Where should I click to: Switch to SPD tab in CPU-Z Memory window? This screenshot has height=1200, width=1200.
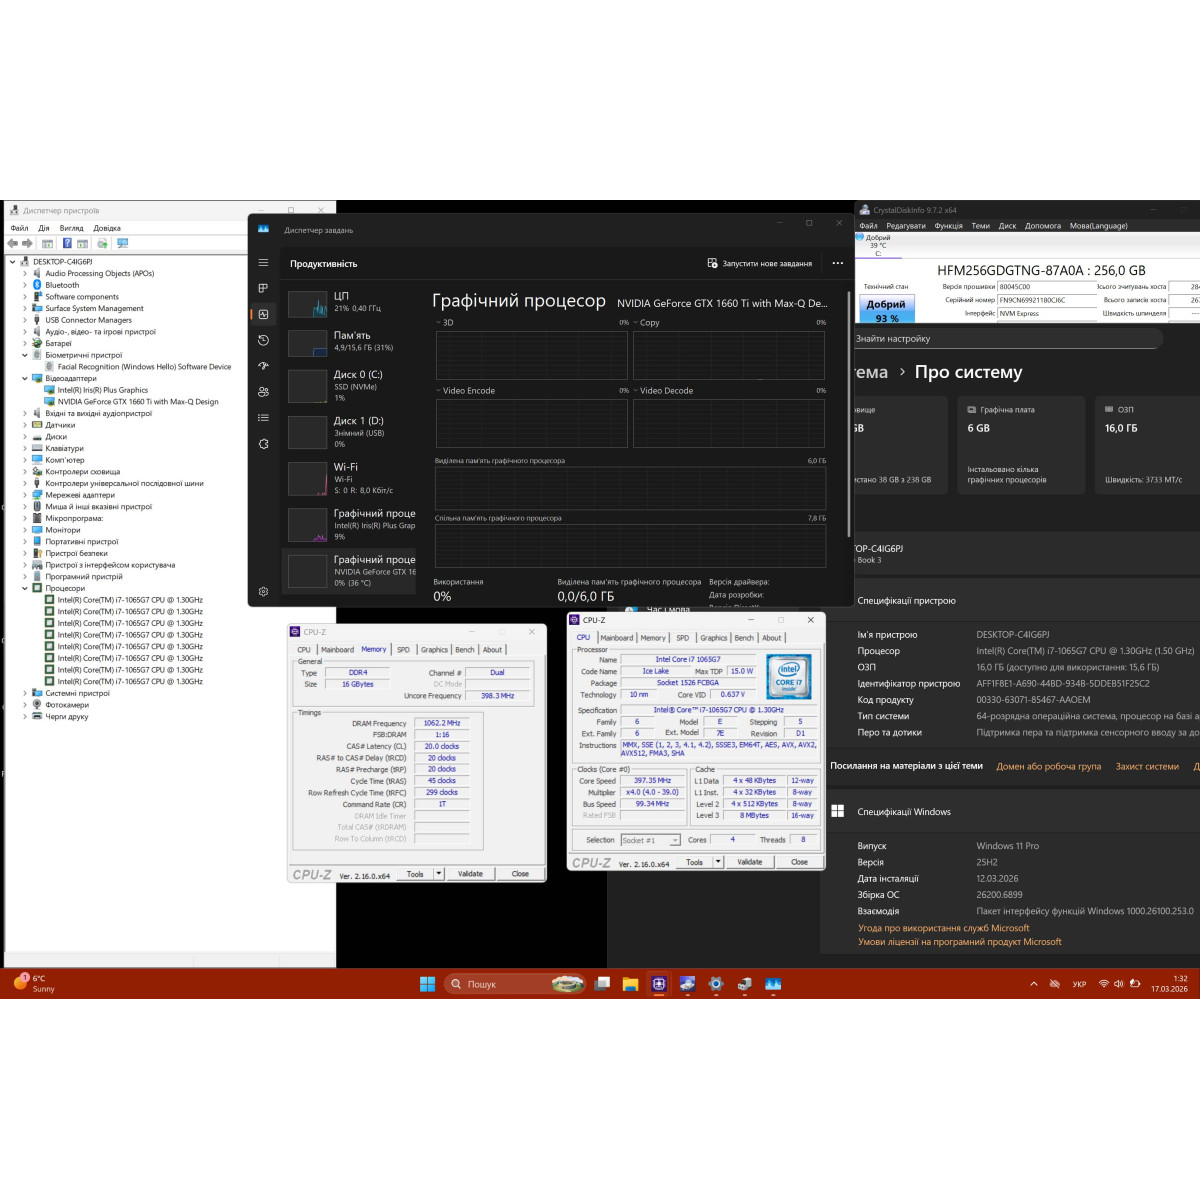[x=403, y=649]
